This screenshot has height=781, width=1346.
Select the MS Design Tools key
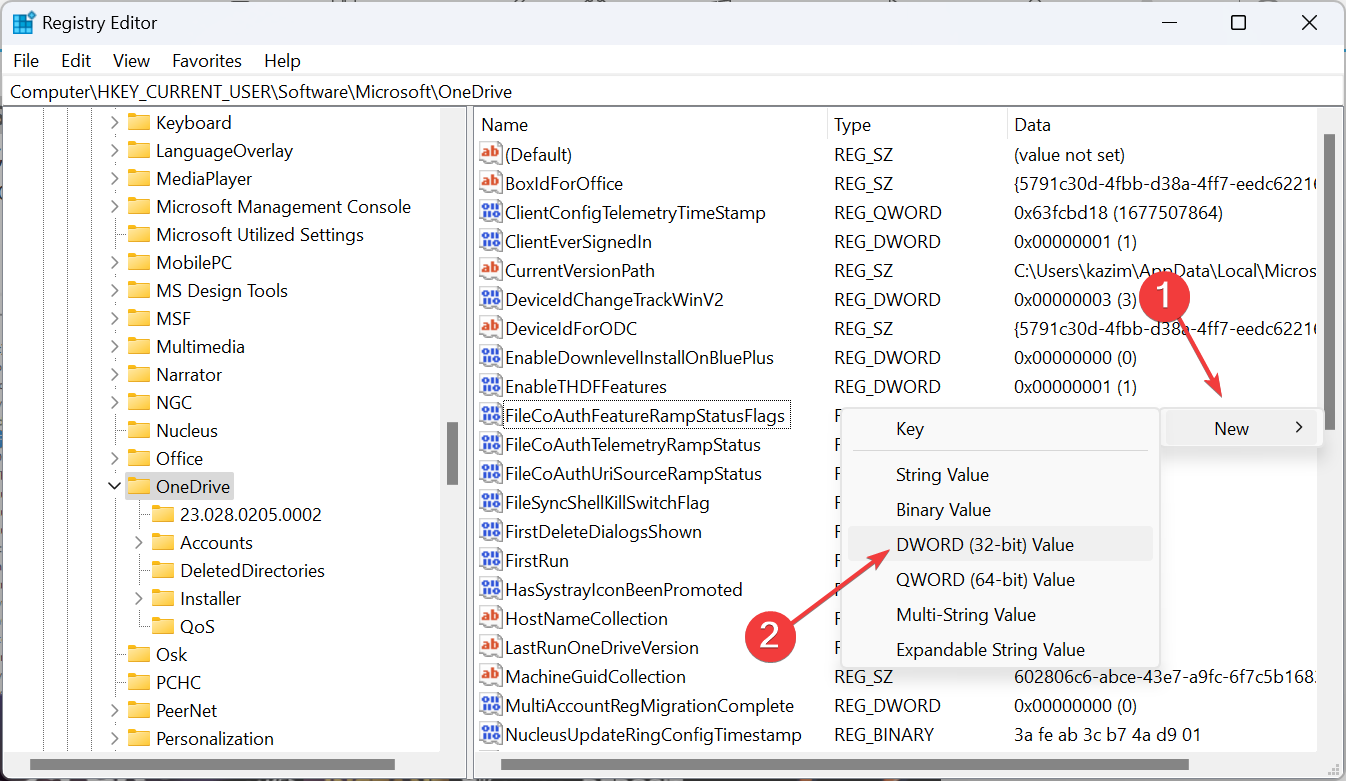[222, 291]
